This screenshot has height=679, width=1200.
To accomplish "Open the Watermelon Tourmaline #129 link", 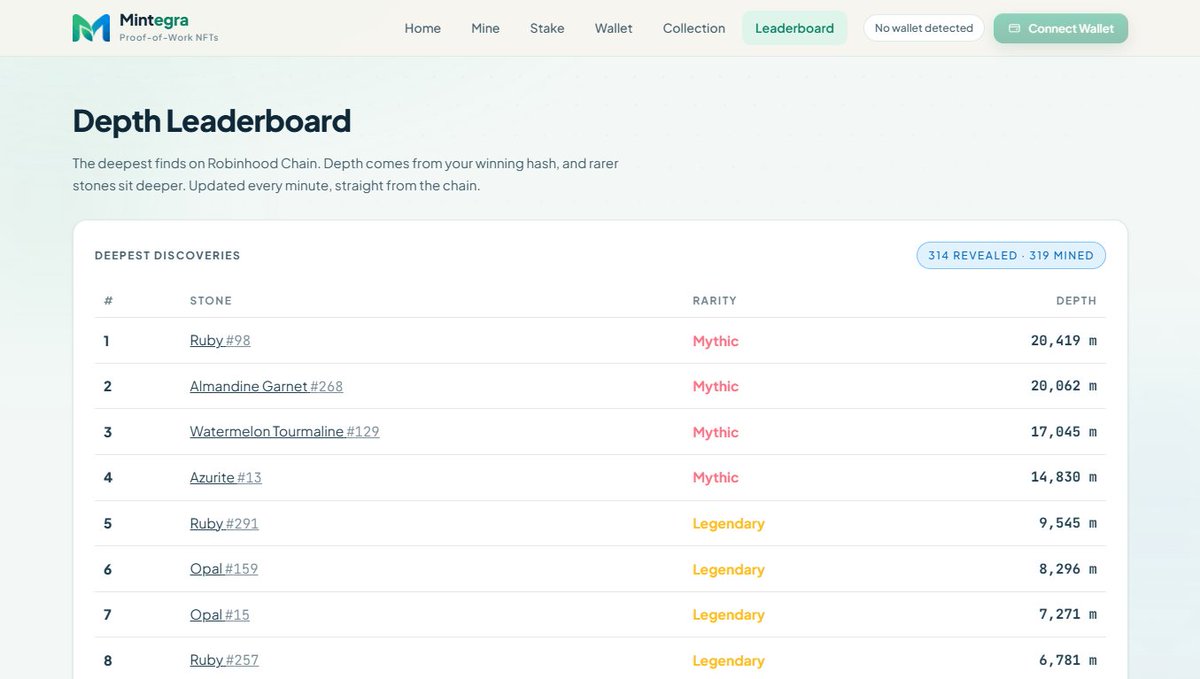I will 284,432.
